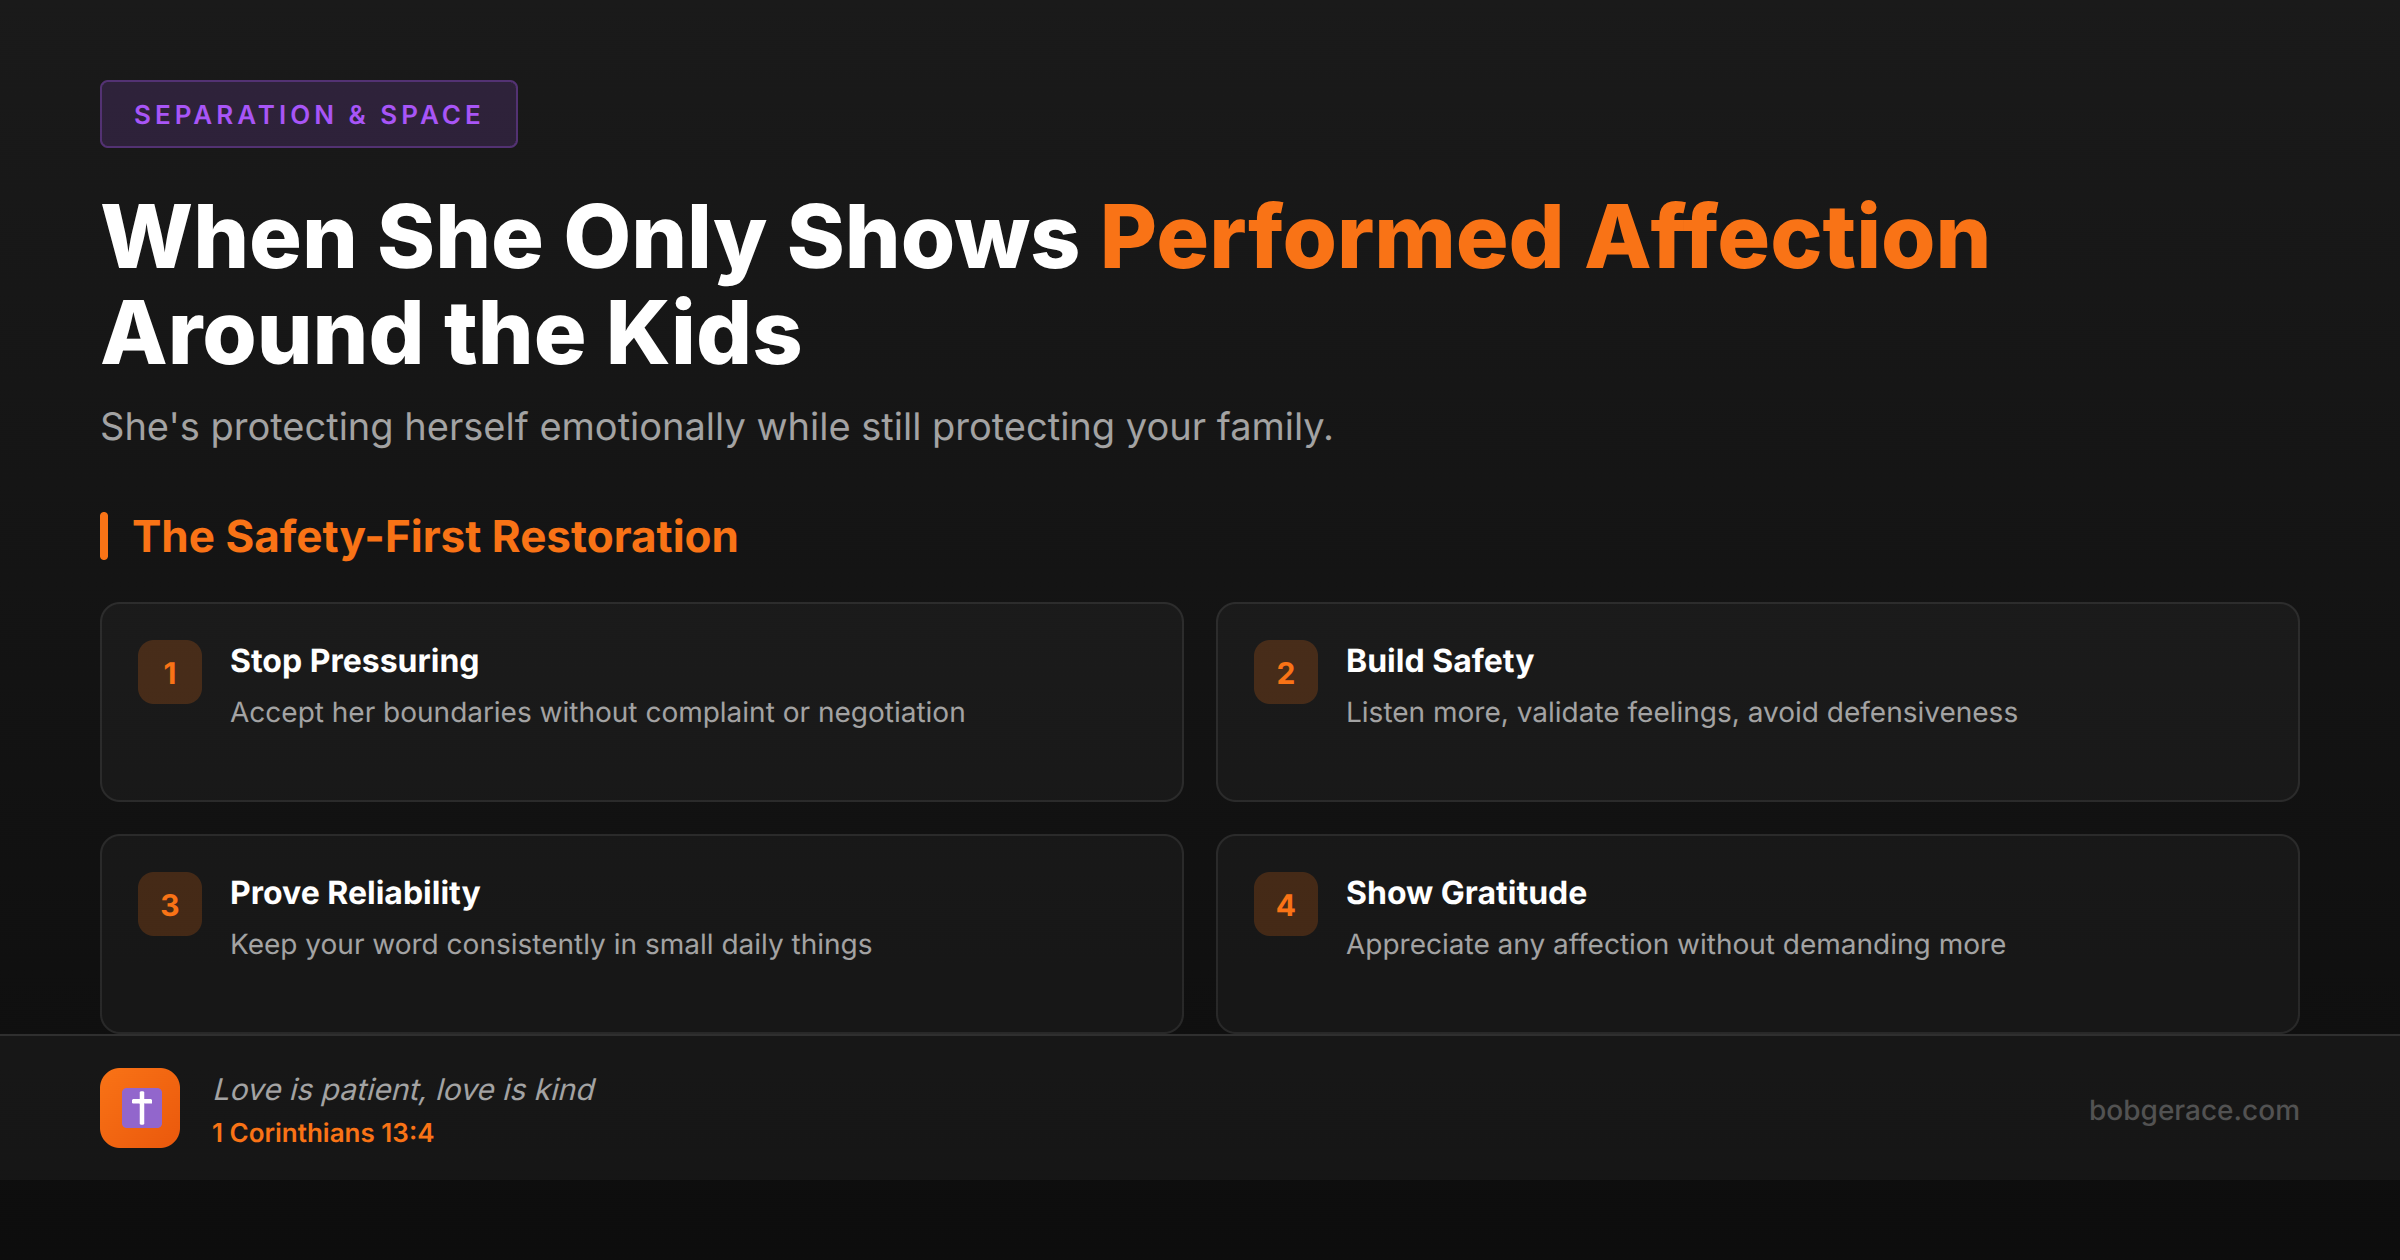Click "Accept her boundaries" description text
Image resolution: width=2400 pixels, height=1260 pixels.
[597, 712]
